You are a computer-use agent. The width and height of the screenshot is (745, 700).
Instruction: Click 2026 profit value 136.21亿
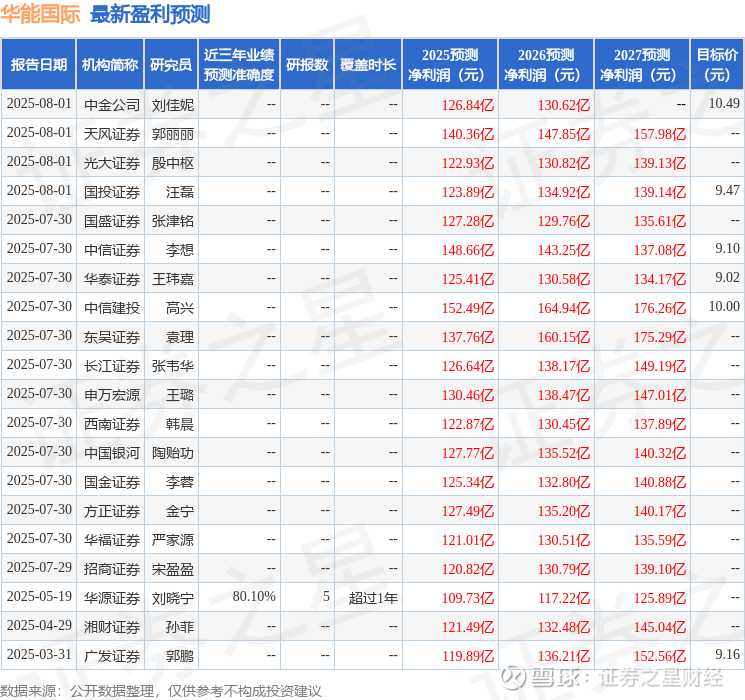pyautogui.click(x=564, y=656)
